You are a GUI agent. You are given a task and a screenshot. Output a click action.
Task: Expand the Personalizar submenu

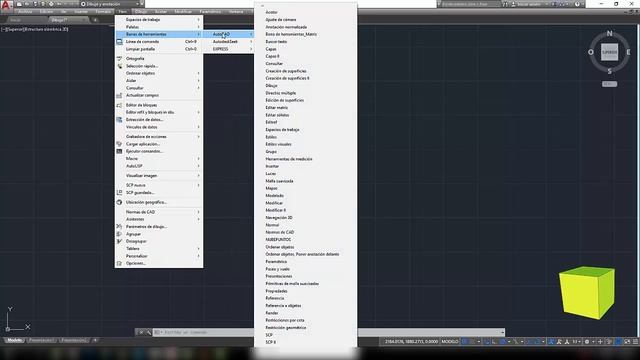(x=159, y=256)
